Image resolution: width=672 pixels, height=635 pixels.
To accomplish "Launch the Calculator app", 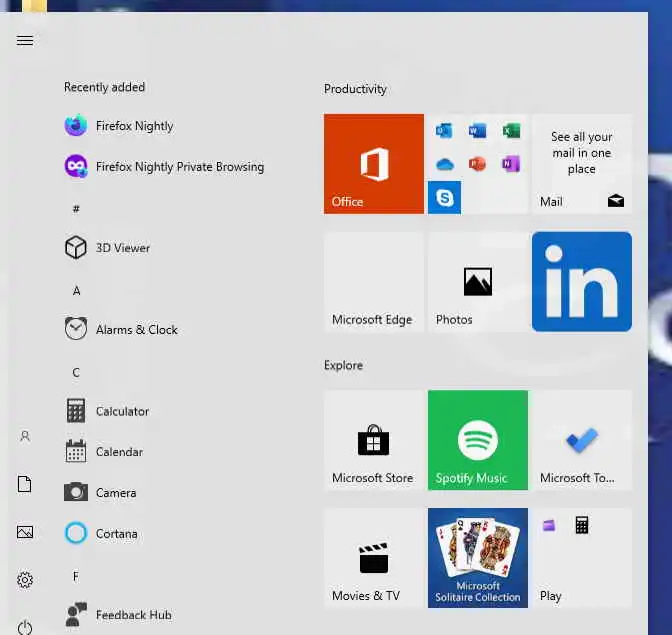I will click(x=107, y=411).
